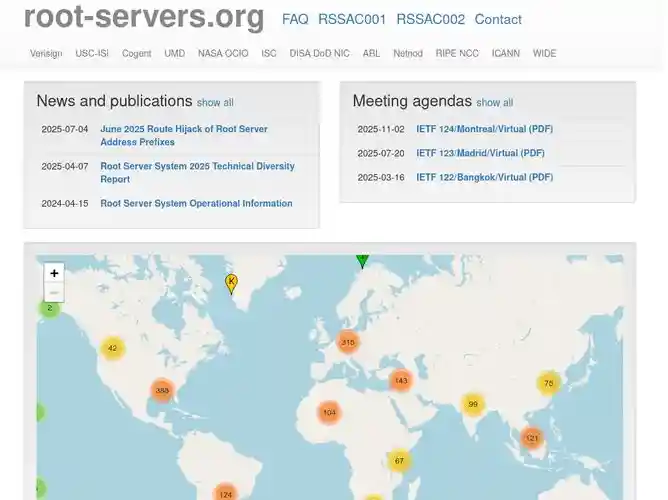Open Root Server System Operational Information
The image size is (668, 500).
pos(196,203)
